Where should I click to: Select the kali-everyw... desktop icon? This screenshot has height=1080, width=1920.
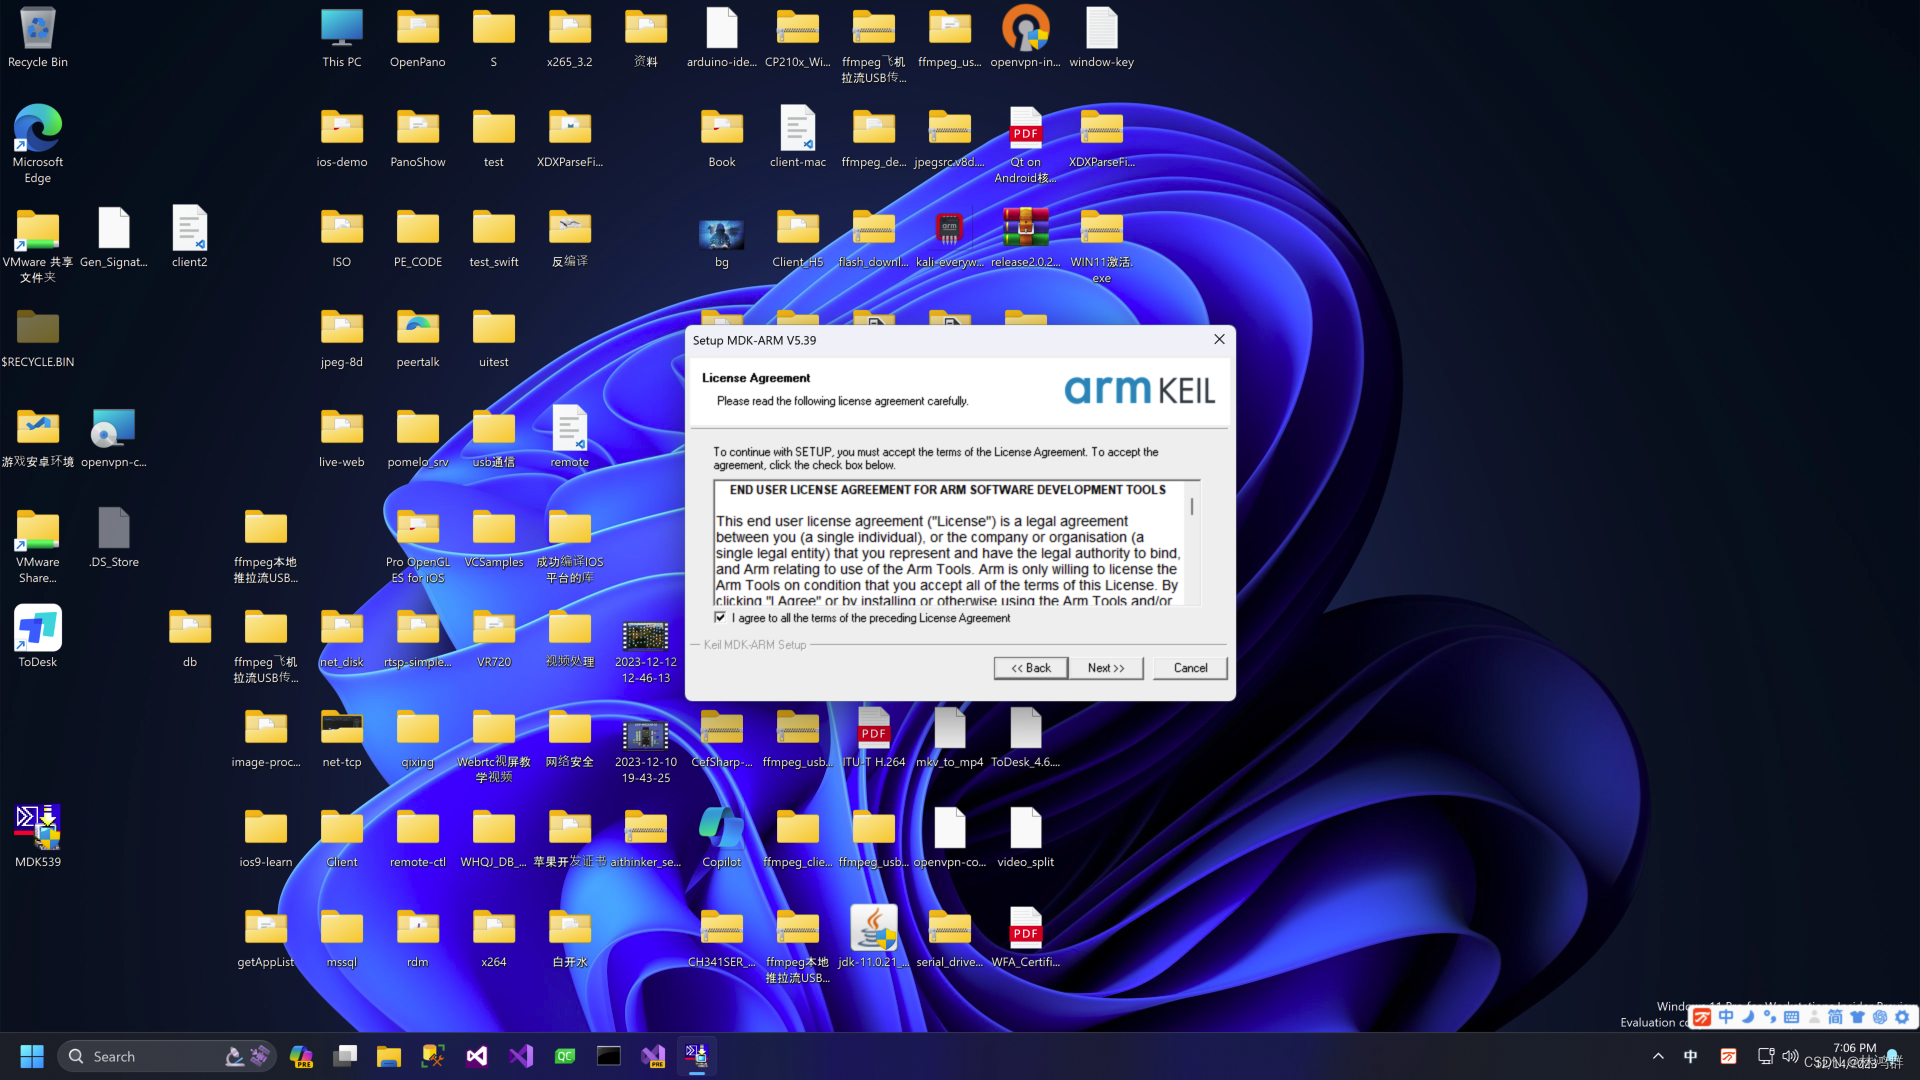click(950, 238)
